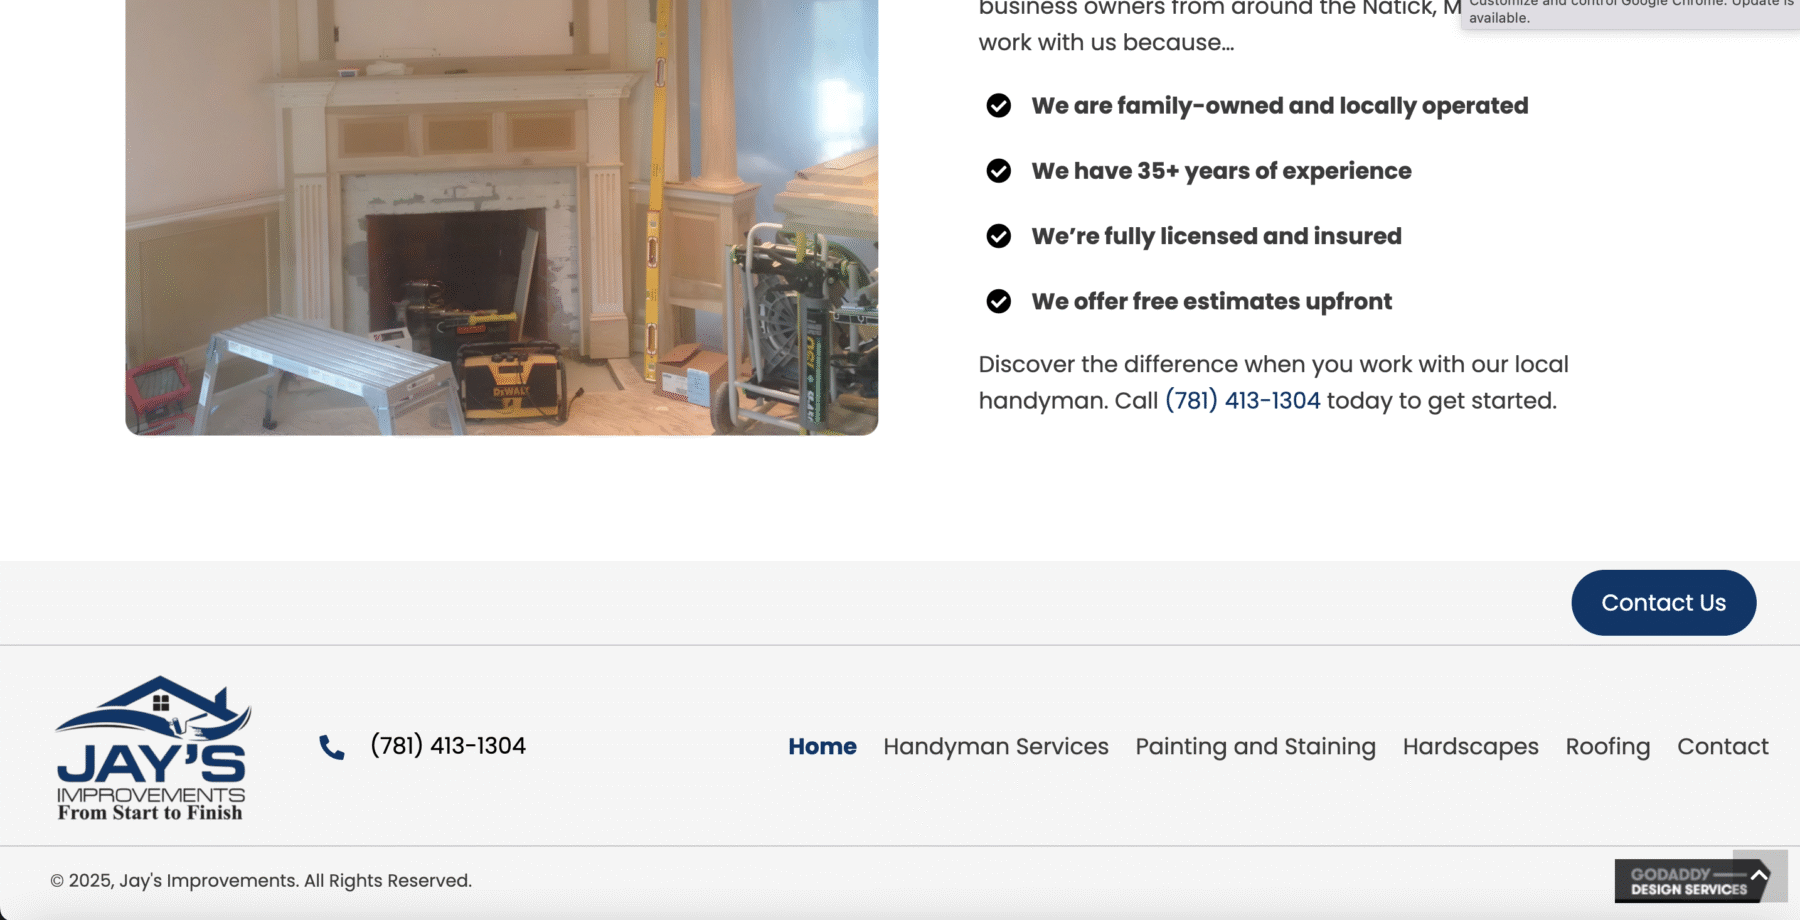Click the checkmark icon beside family-owned statement
The width and height of the screenshot is (1800, 920).
coord(998,106)
